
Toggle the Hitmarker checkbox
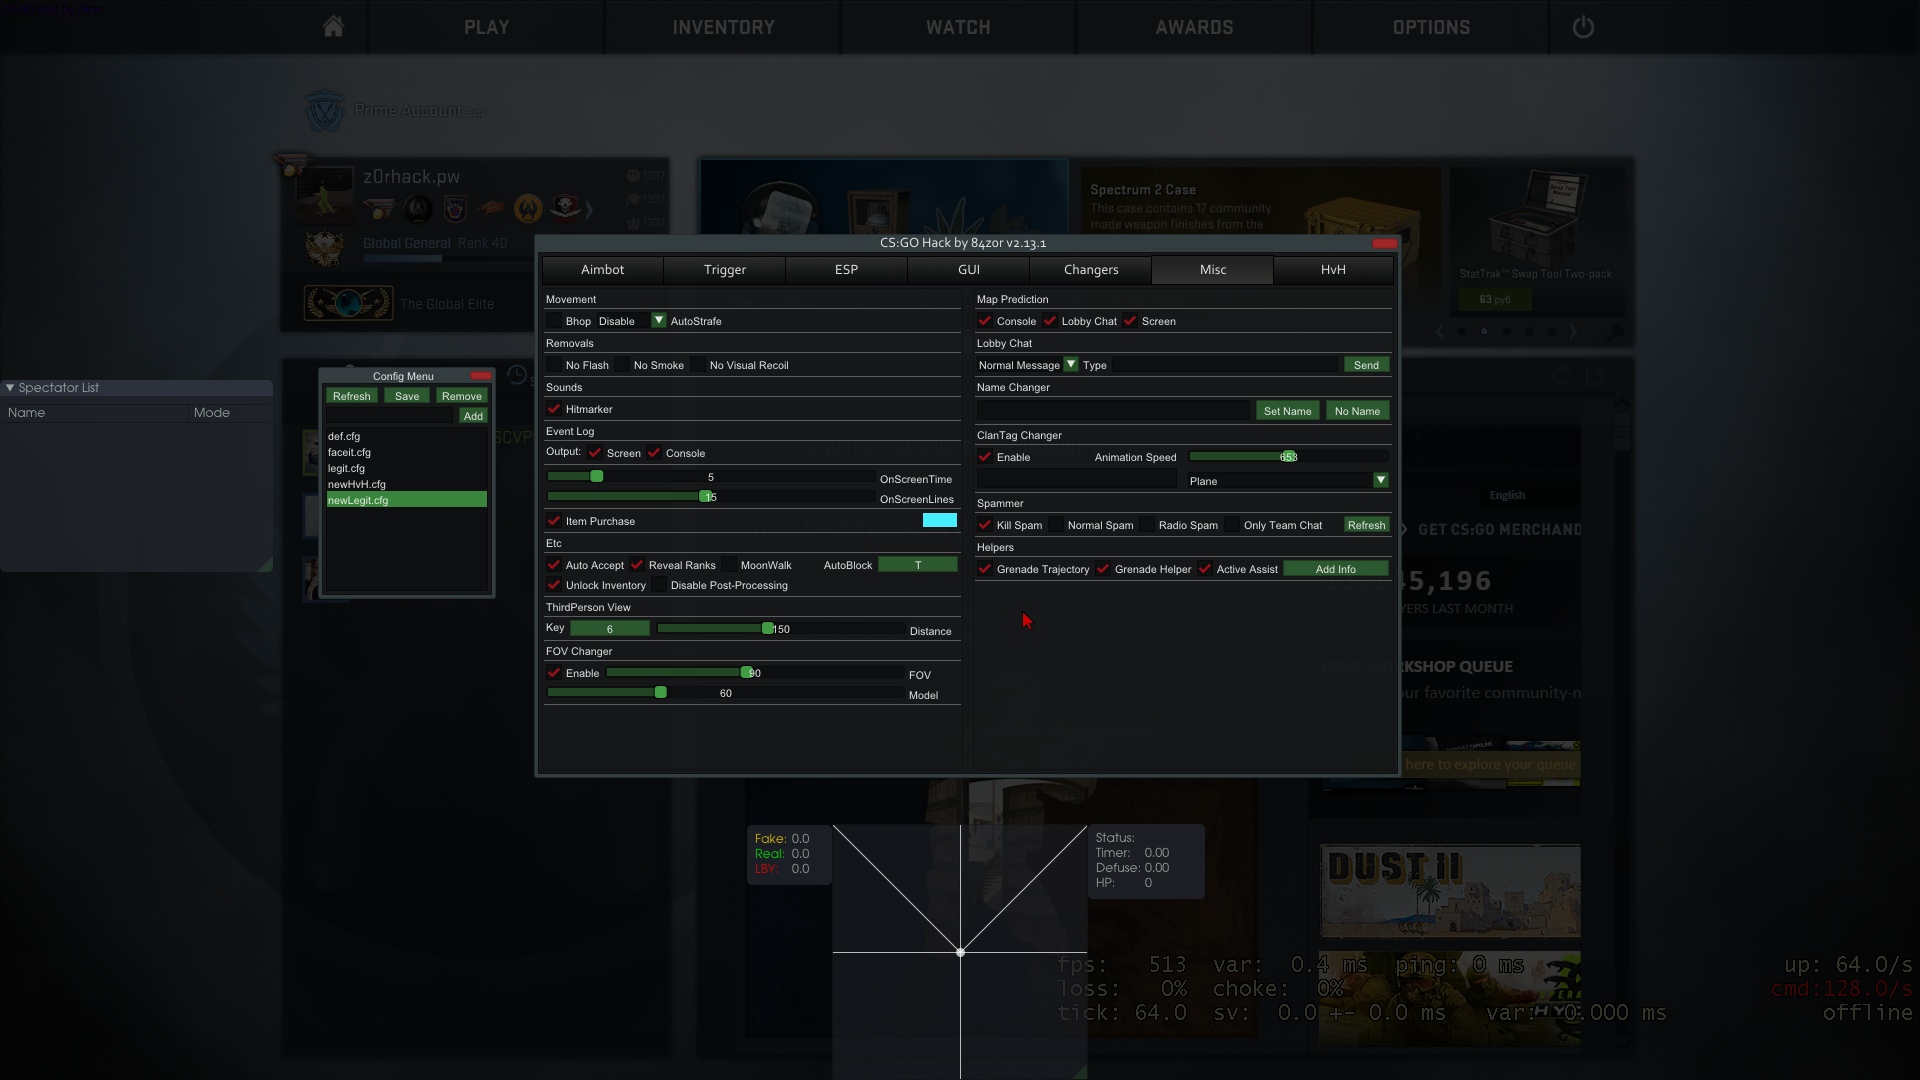pos(554,409)
